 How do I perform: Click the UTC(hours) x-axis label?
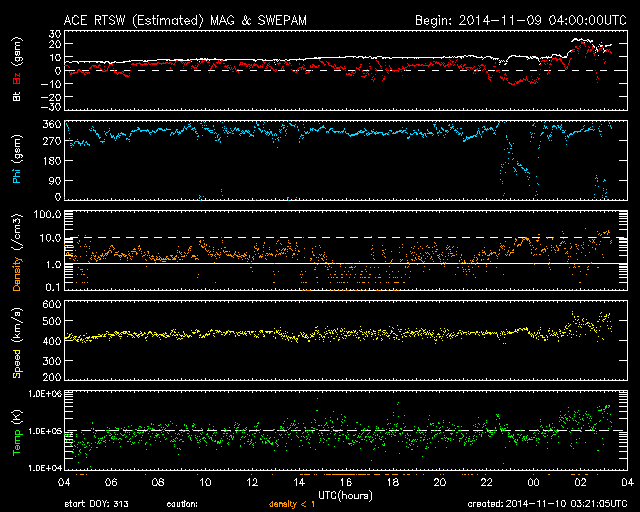coord(346,494)
